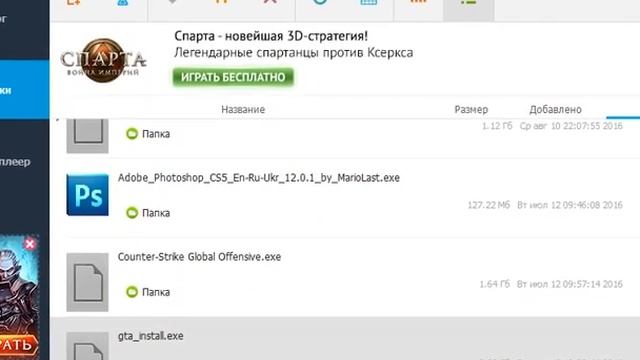This screenshot has width=640, height=360.
Task: Sort downloads by the 'Добавлено' column
Action: tap(556, 109)
